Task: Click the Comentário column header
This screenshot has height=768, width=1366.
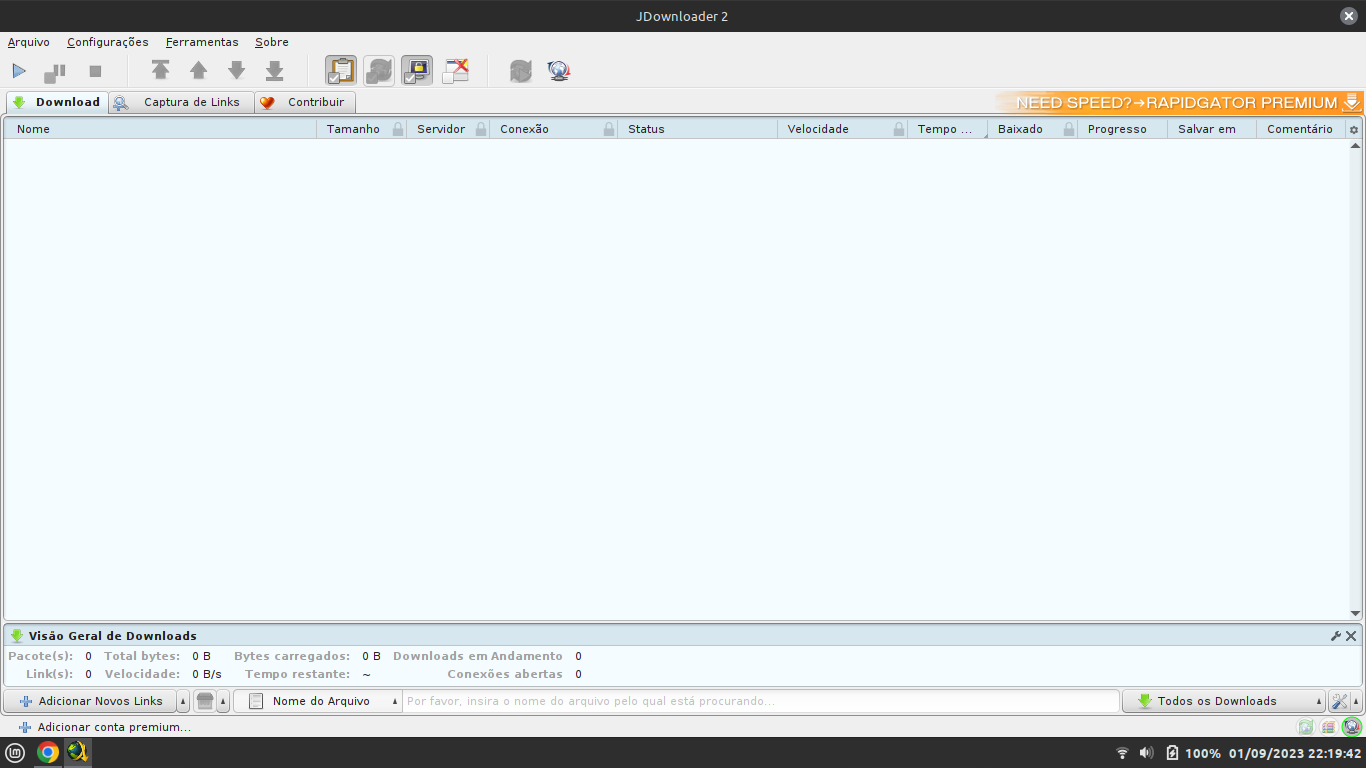Action: (1300, 129)
